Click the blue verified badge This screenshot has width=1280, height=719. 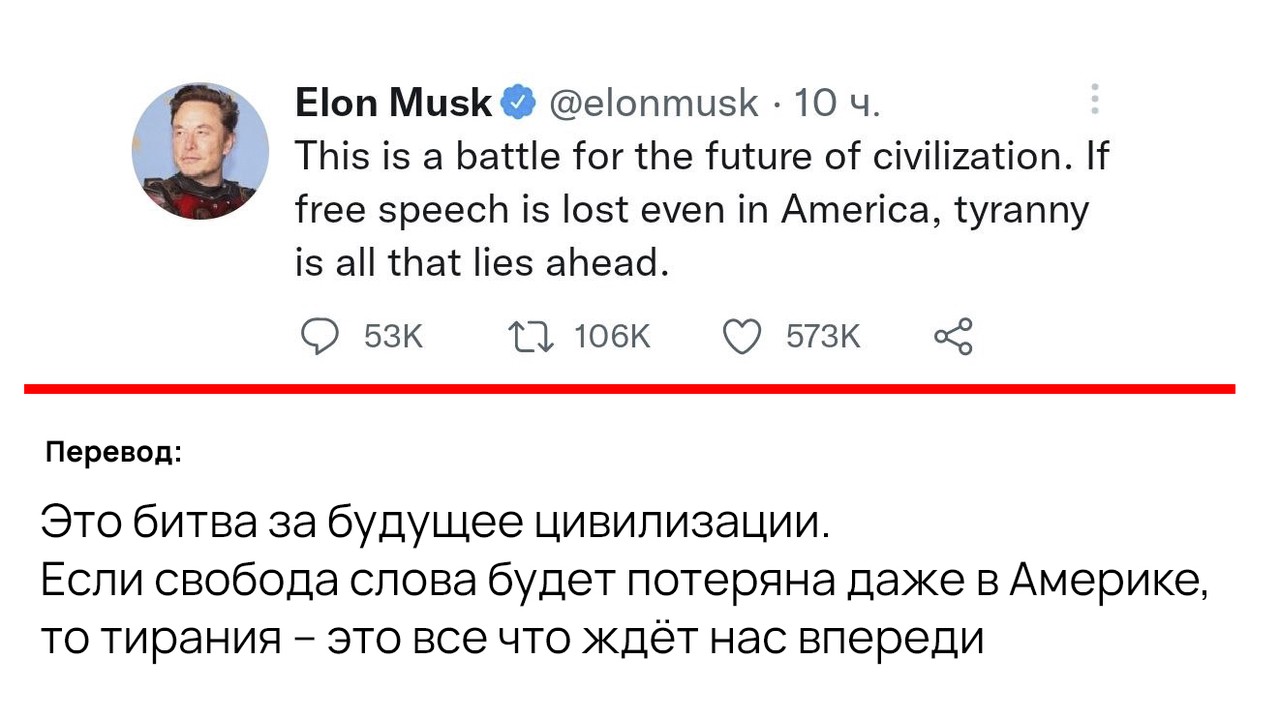[x=518, y=102]
